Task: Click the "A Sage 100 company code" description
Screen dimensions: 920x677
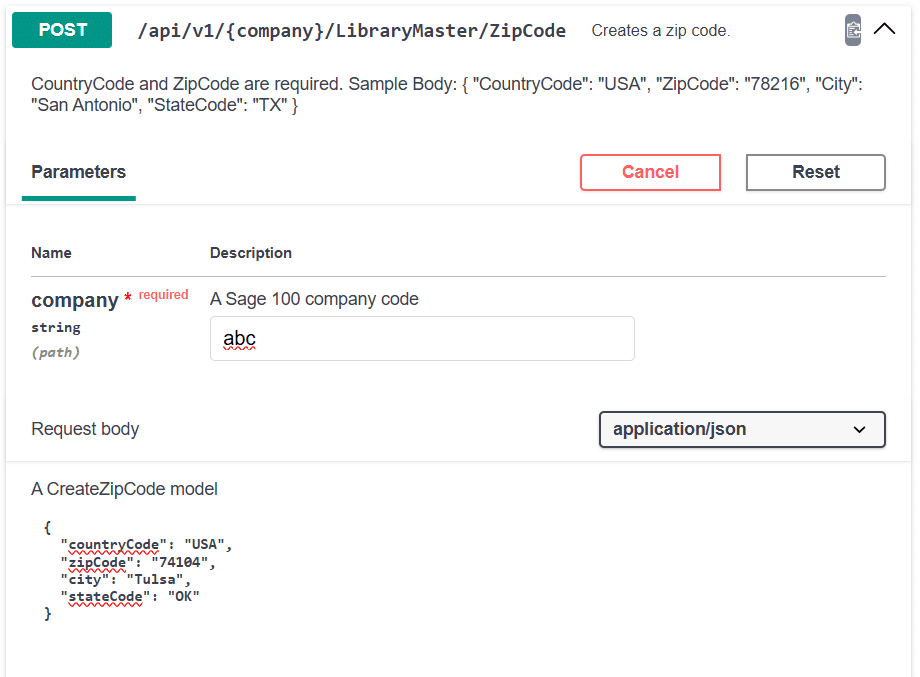Action: click(x=314, y=299)
